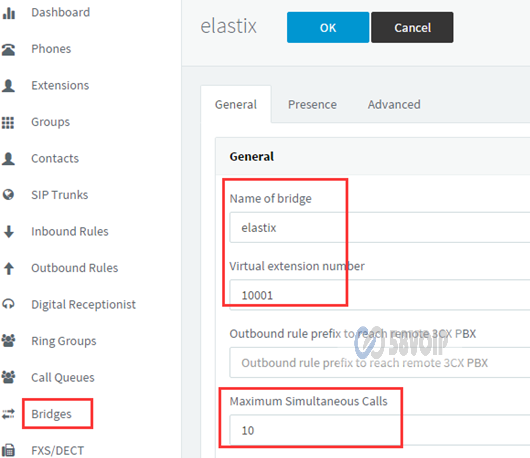Focus the Outbound rule prefix field
This screenshot has height=458, width=530.
380,362
